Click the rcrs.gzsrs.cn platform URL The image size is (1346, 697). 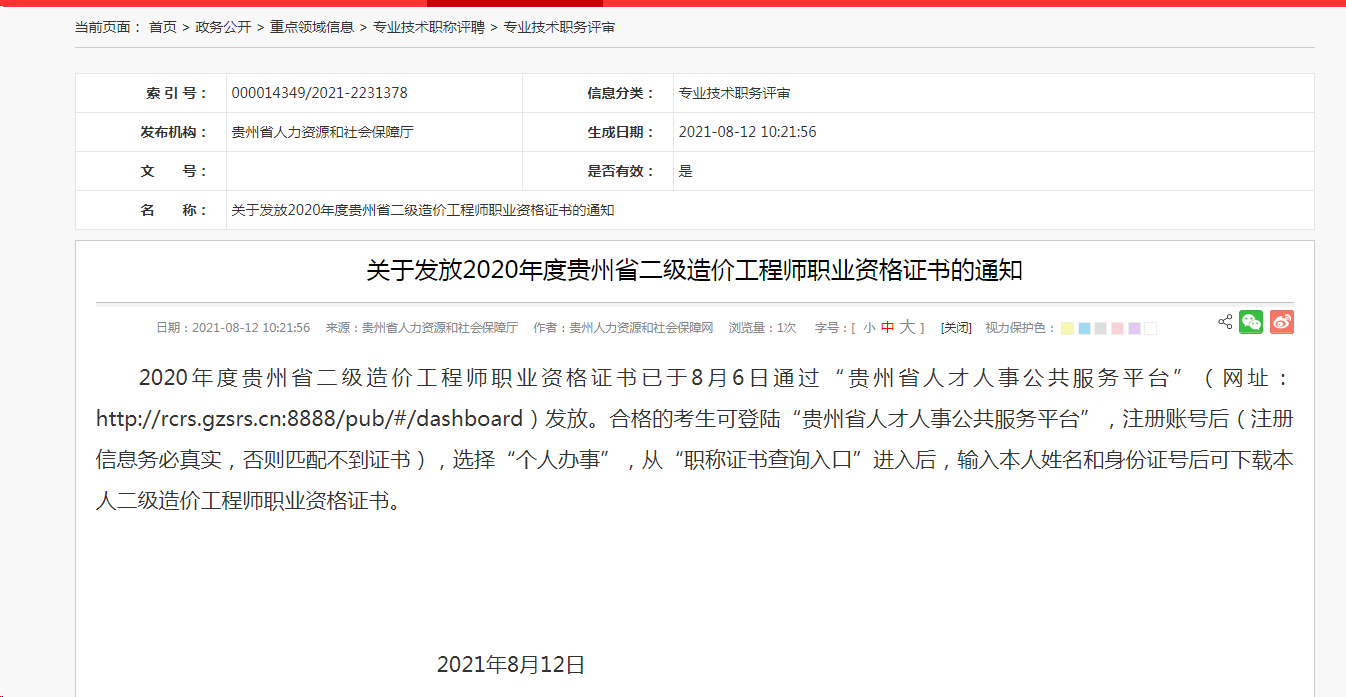coord(309,418)
